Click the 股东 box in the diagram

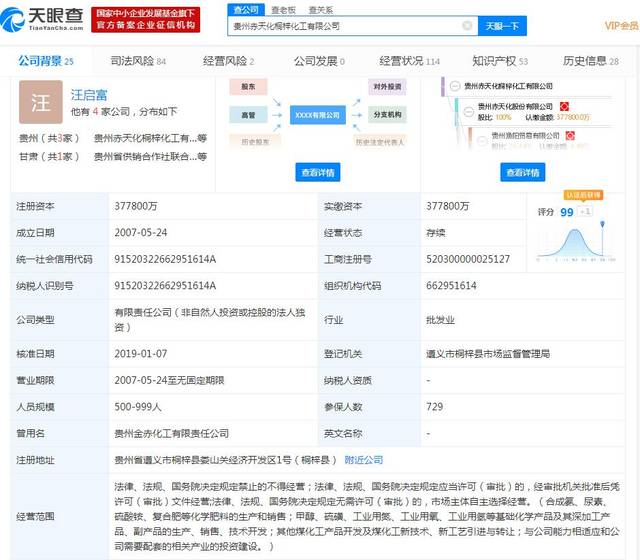248,87
